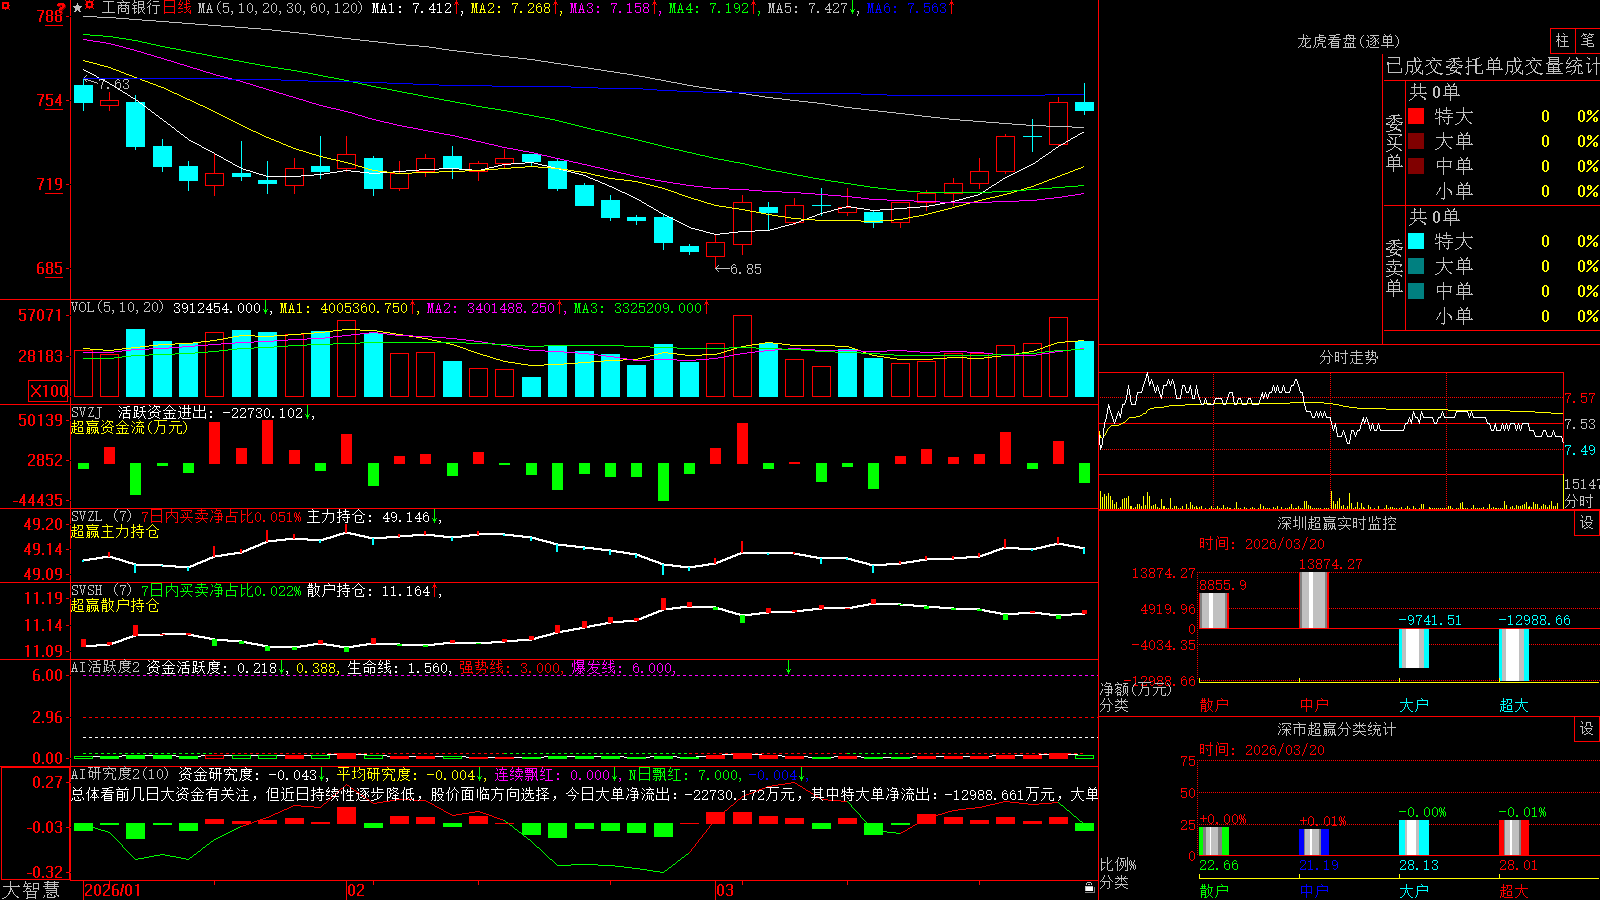The image size is (1600, 900).
Task: Click the 超大 bar showing -12988.66
Action: coord(1514,655)
